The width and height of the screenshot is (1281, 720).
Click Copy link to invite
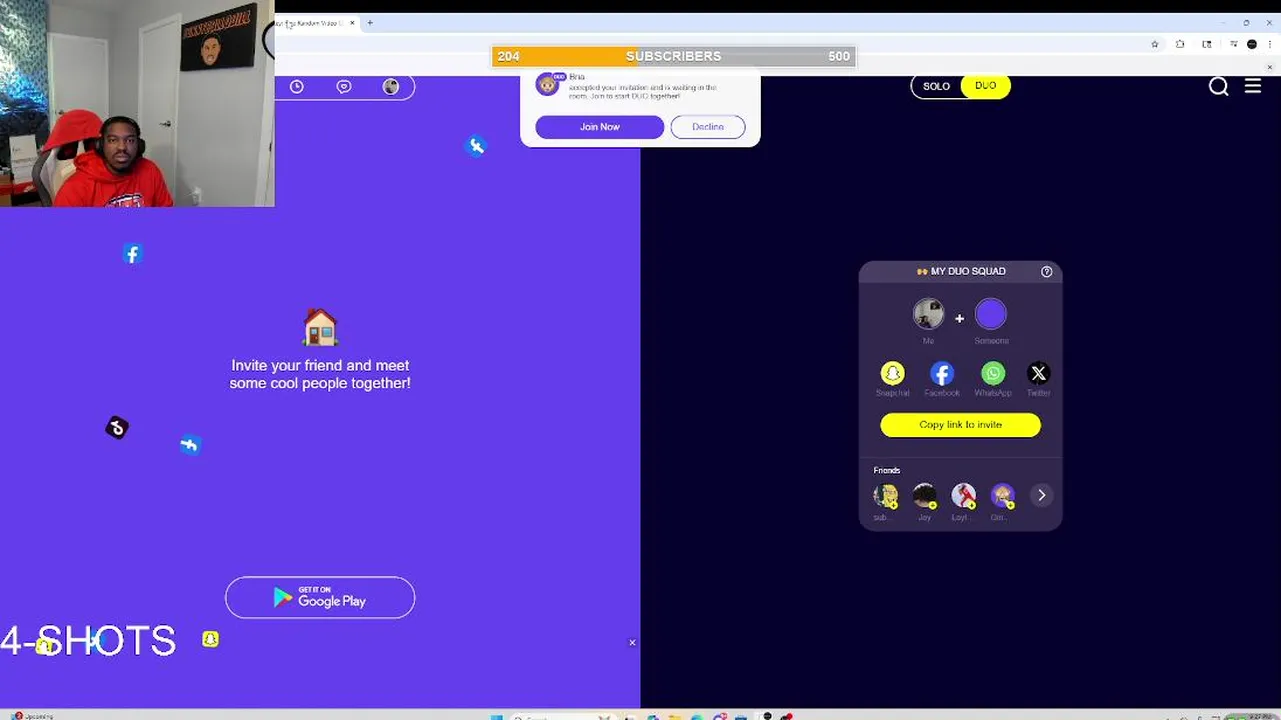pyautogui.click(x=960, y=425)
